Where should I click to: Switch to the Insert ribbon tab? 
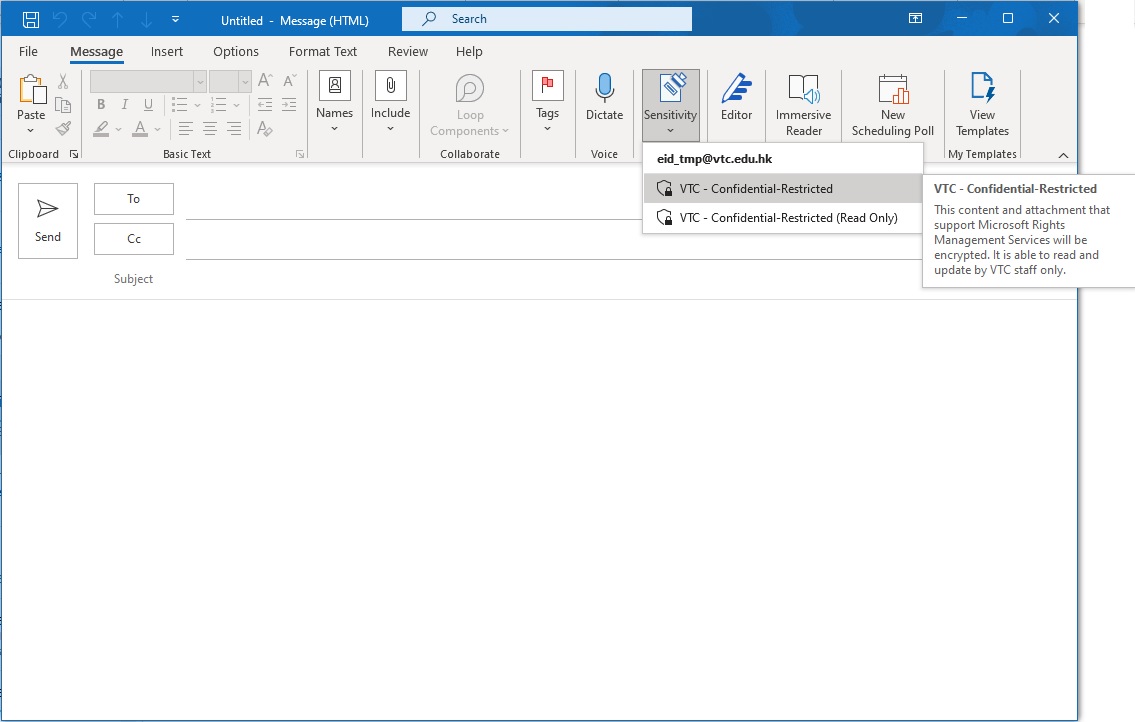[x=166, y=51]
